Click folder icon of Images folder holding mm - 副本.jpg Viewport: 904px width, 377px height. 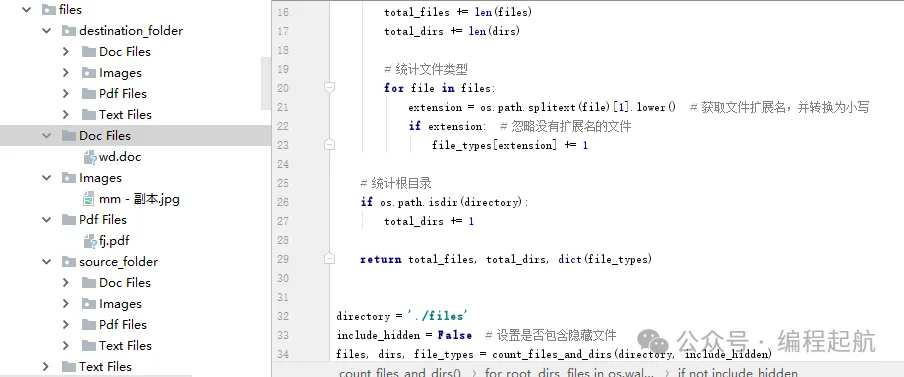tap(69, 178)
